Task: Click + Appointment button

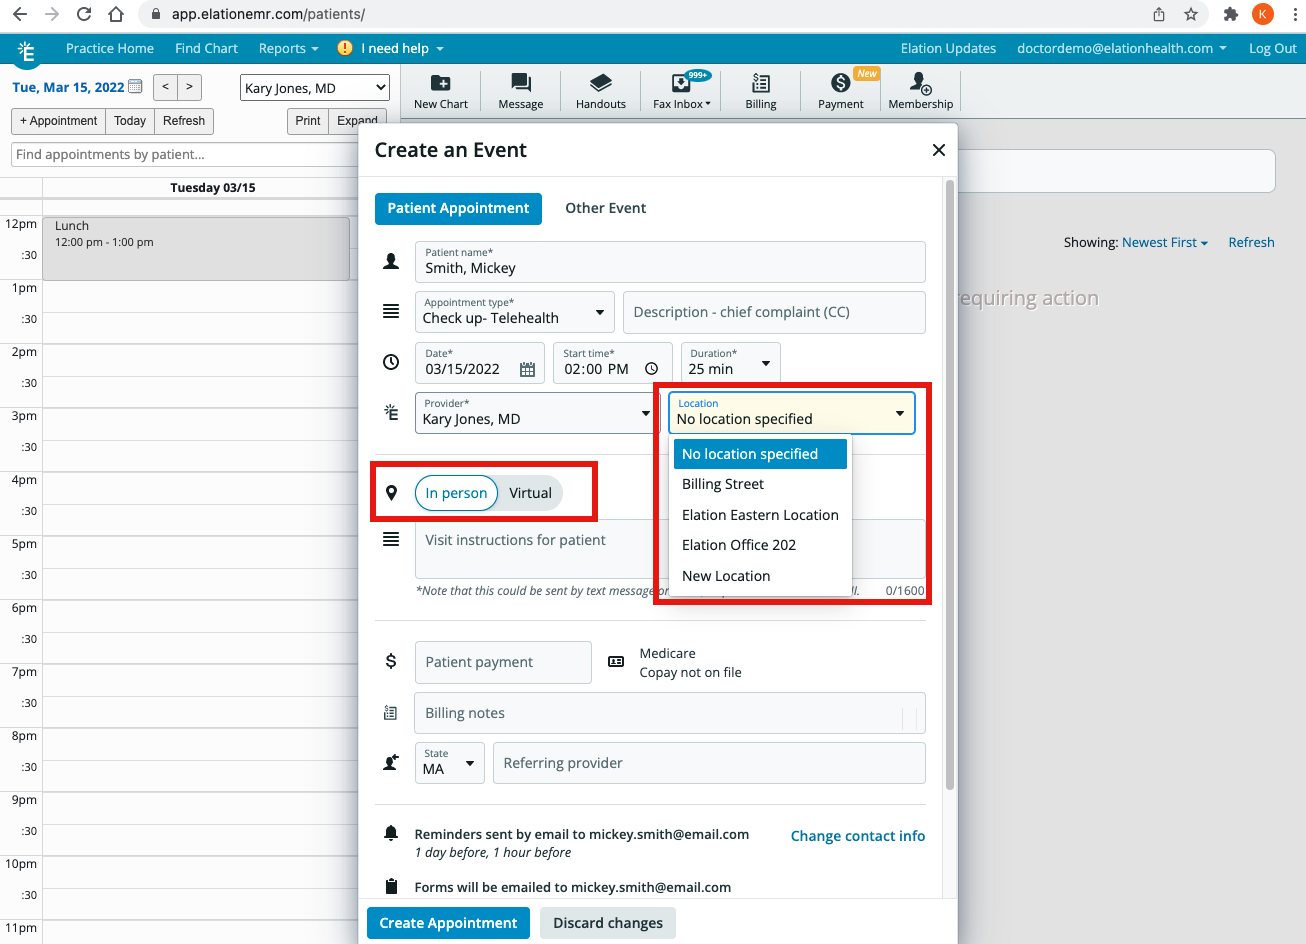Action: click(x=59, y=121)
